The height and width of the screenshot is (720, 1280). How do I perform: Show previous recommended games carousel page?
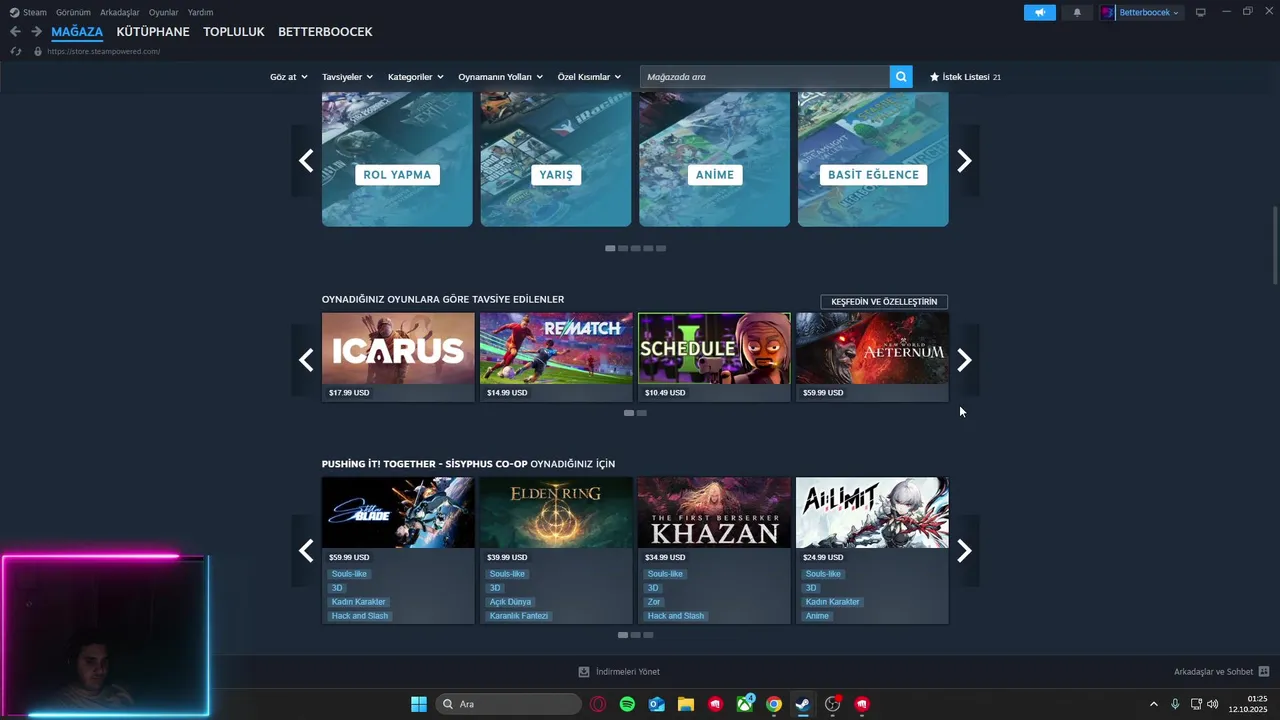click(306, 360)
